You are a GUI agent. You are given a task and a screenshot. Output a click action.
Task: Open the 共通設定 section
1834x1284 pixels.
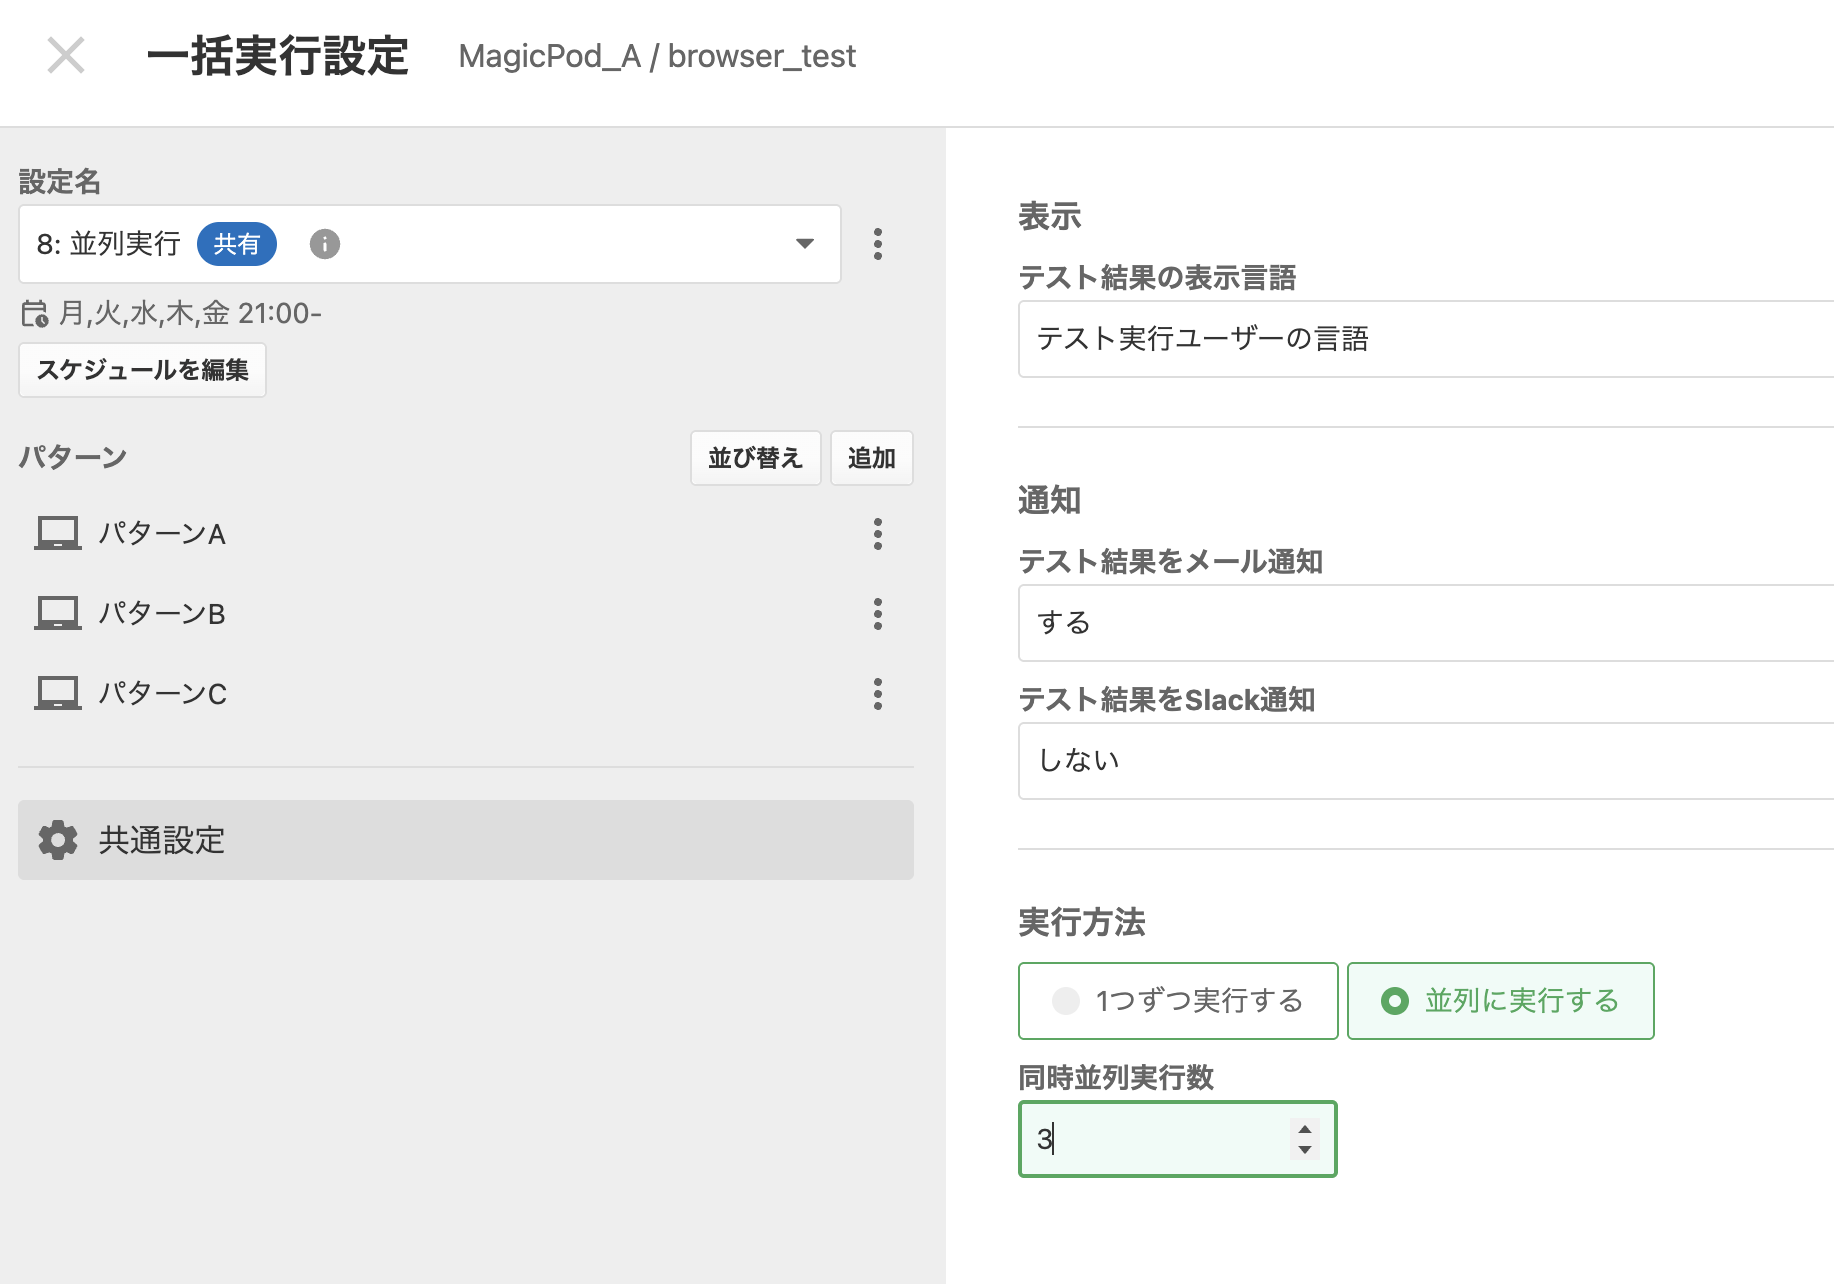click(466, 840)
